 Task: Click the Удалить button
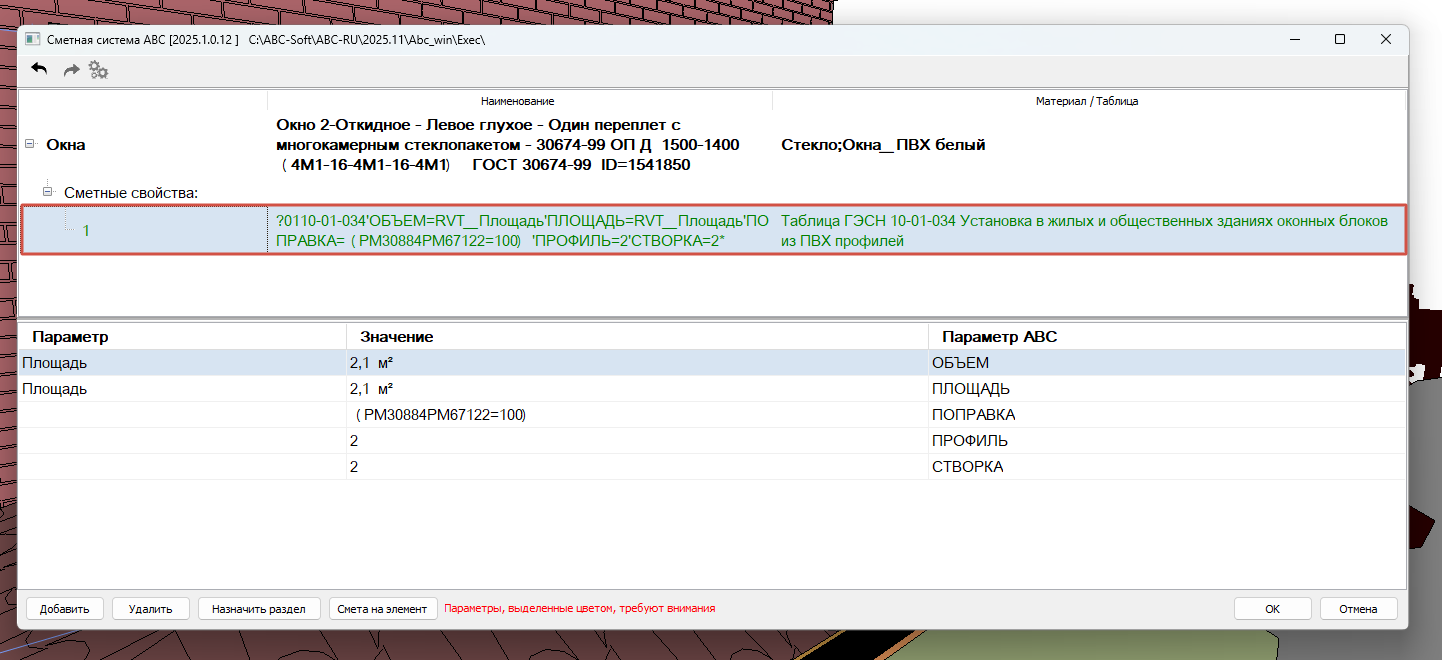tap(151, 609)
